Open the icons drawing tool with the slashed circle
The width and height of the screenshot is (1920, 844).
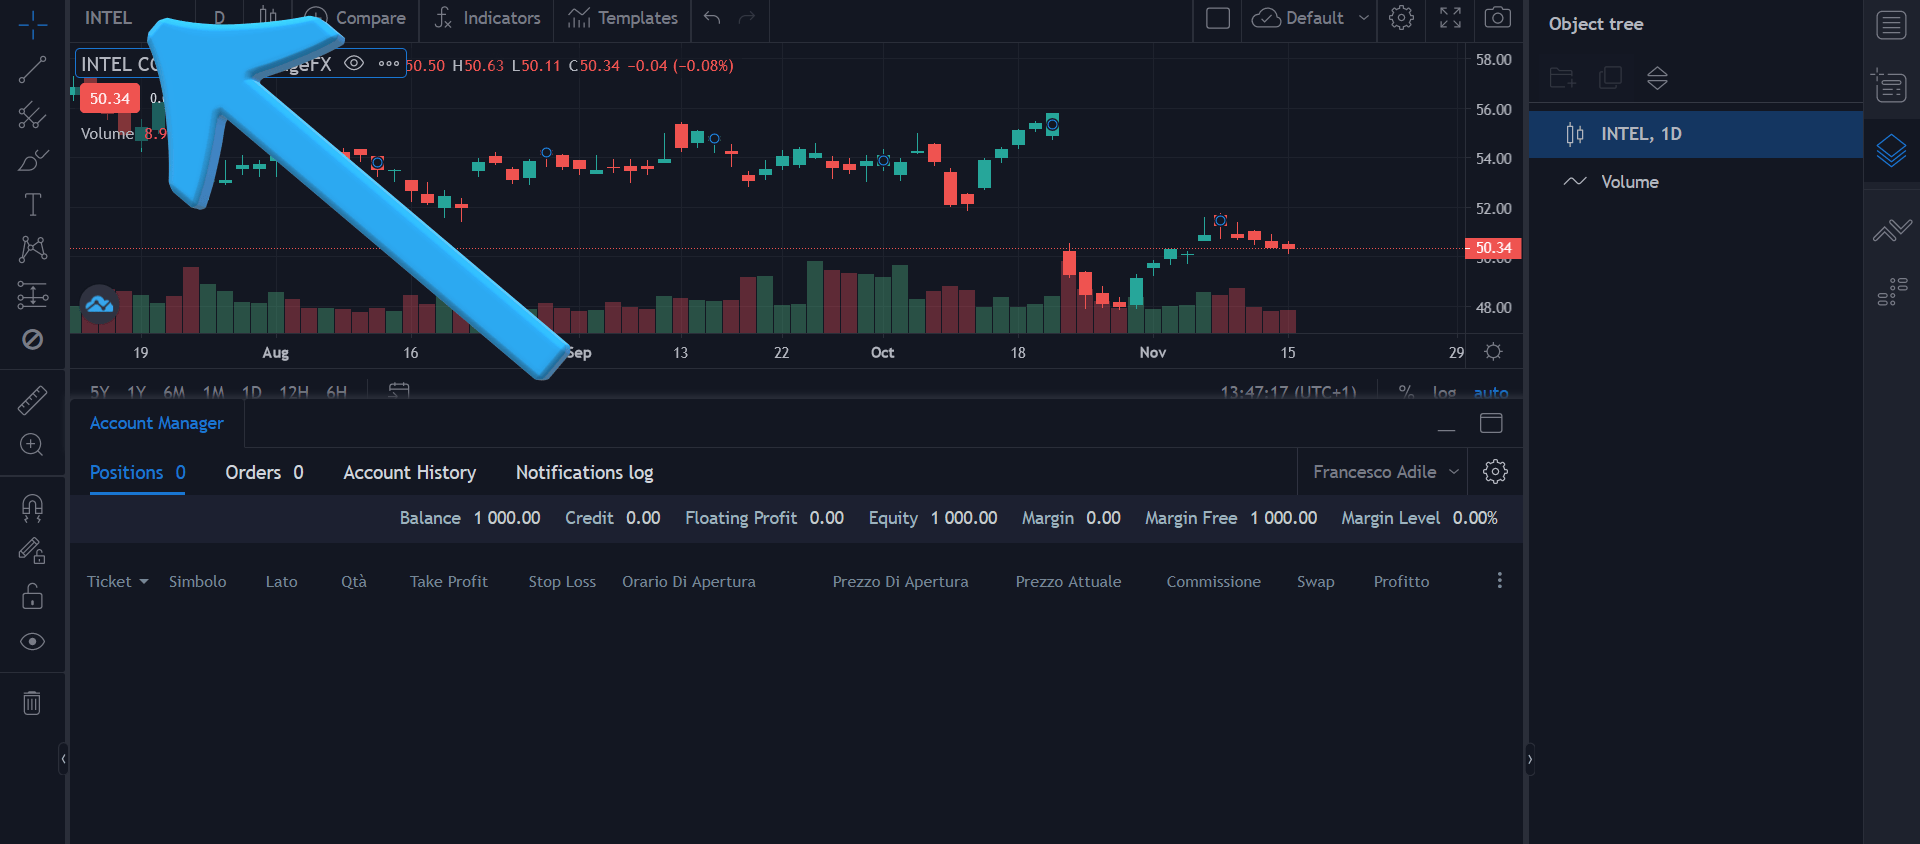pyautogui.click(x=32, y=339)
